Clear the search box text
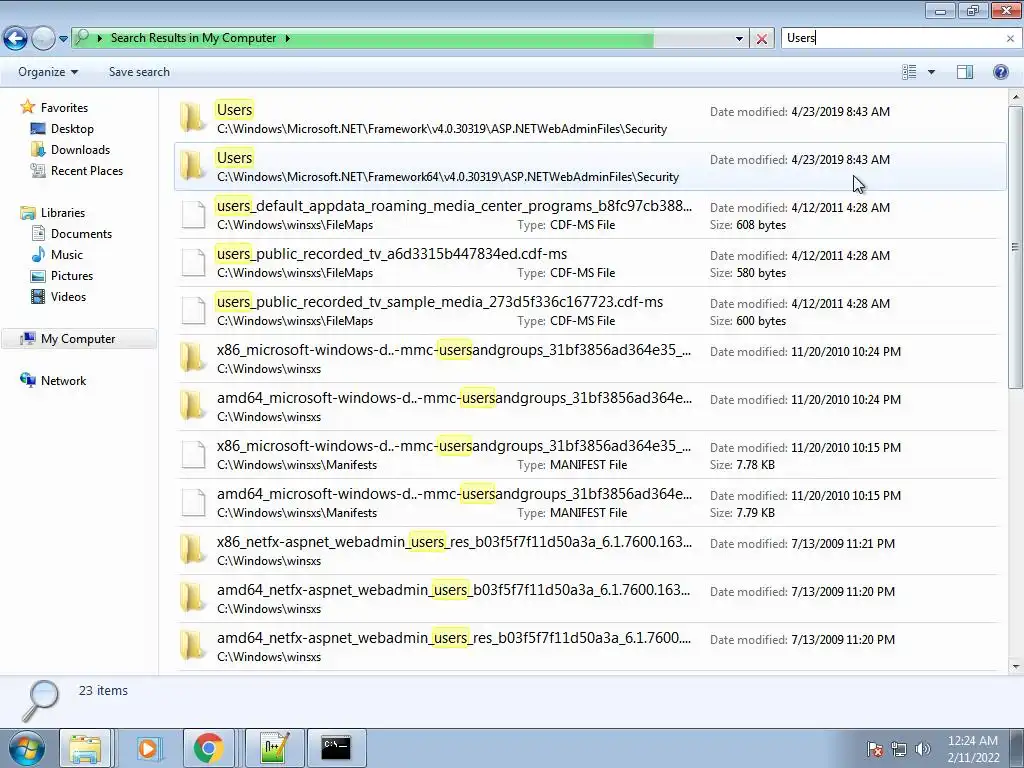The height and width of the screenshot is (768, 1024). point(1010,39)
